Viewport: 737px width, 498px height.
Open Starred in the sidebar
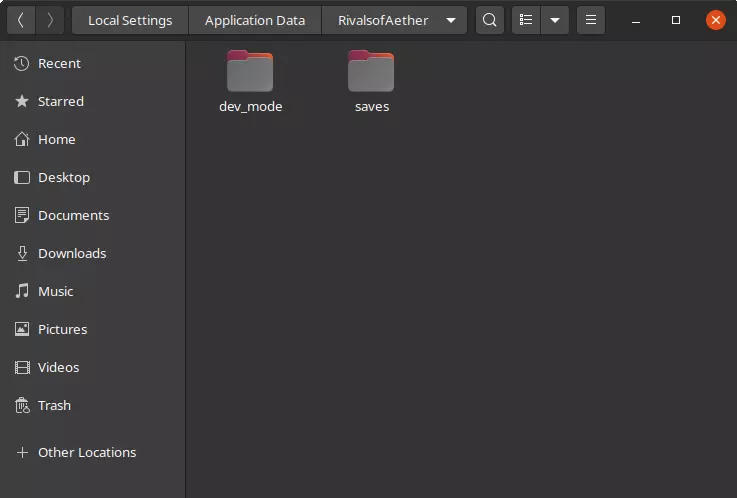click(60, 101)
